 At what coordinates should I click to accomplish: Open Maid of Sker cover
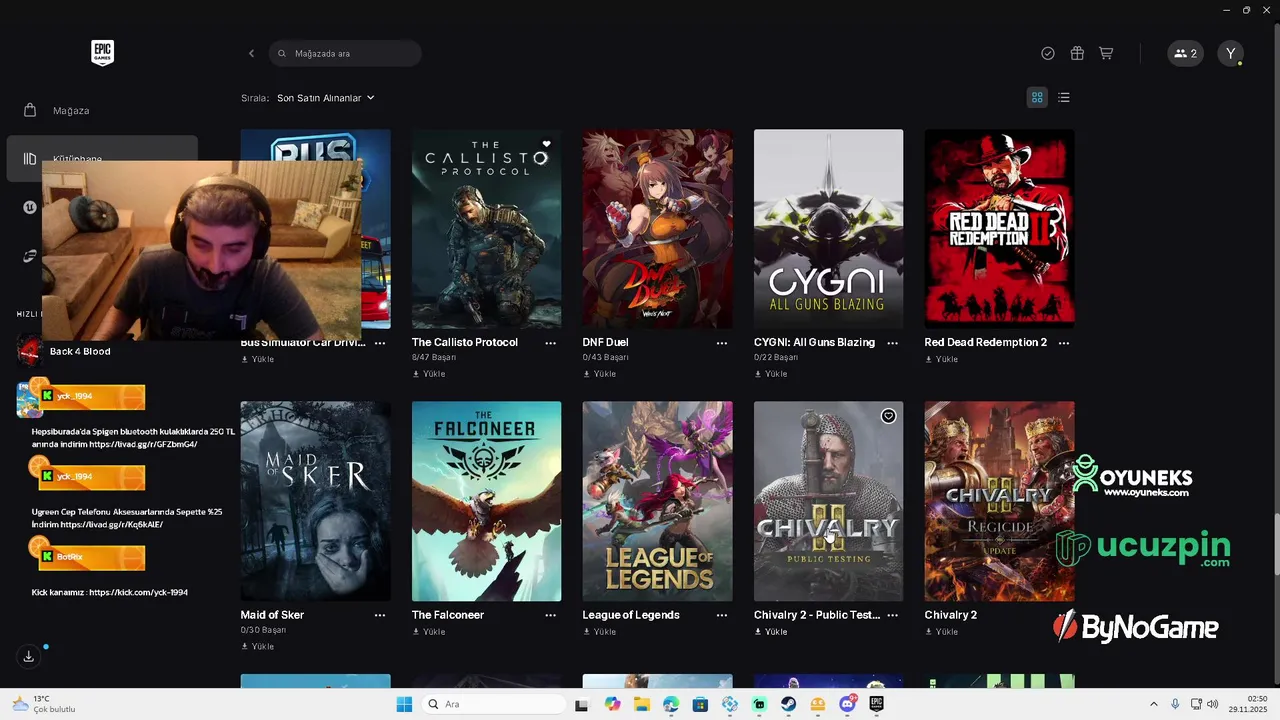tap(315, 501)
